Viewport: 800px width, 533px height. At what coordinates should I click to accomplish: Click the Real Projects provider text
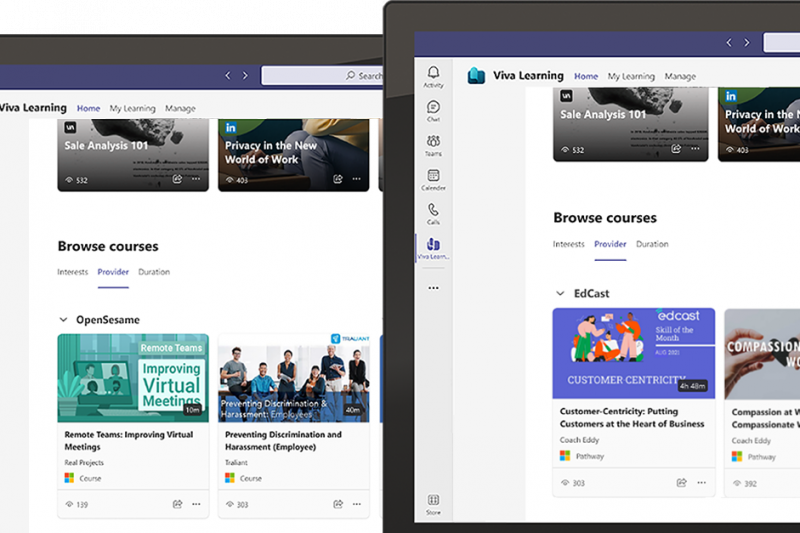pyautogui.click(x=84, y=463)
